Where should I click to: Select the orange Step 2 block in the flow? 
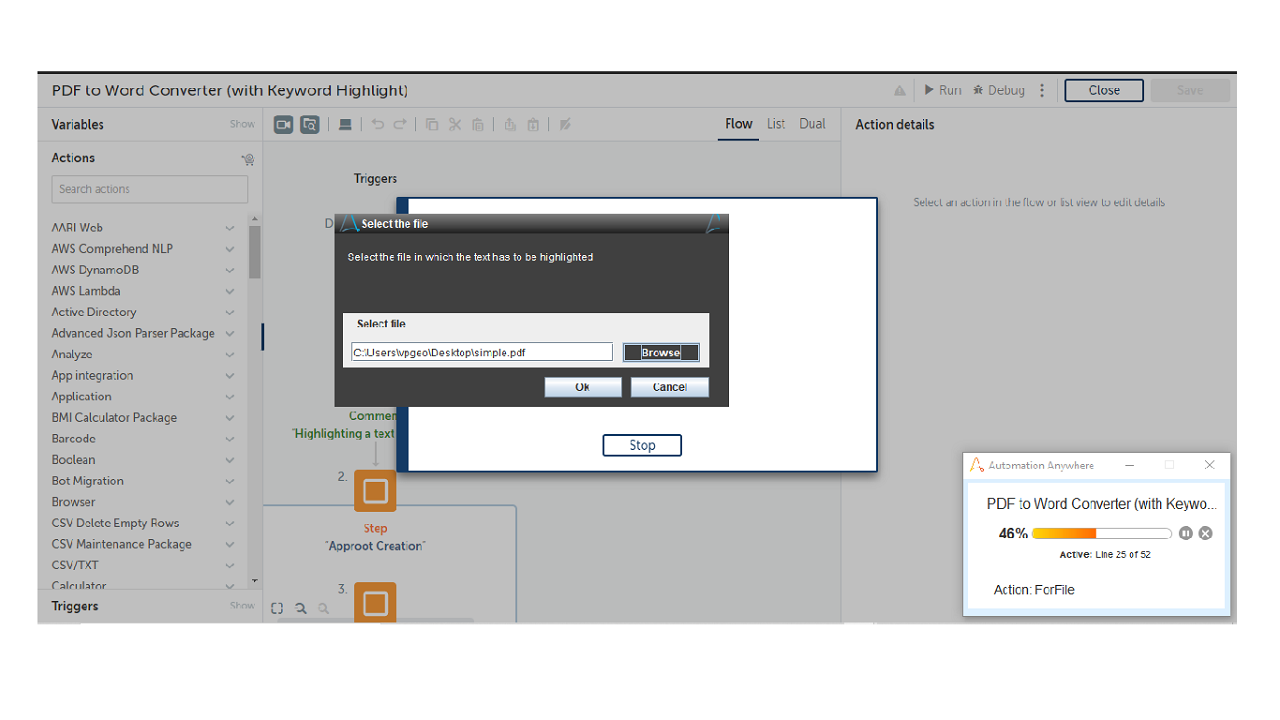(375, 491)
